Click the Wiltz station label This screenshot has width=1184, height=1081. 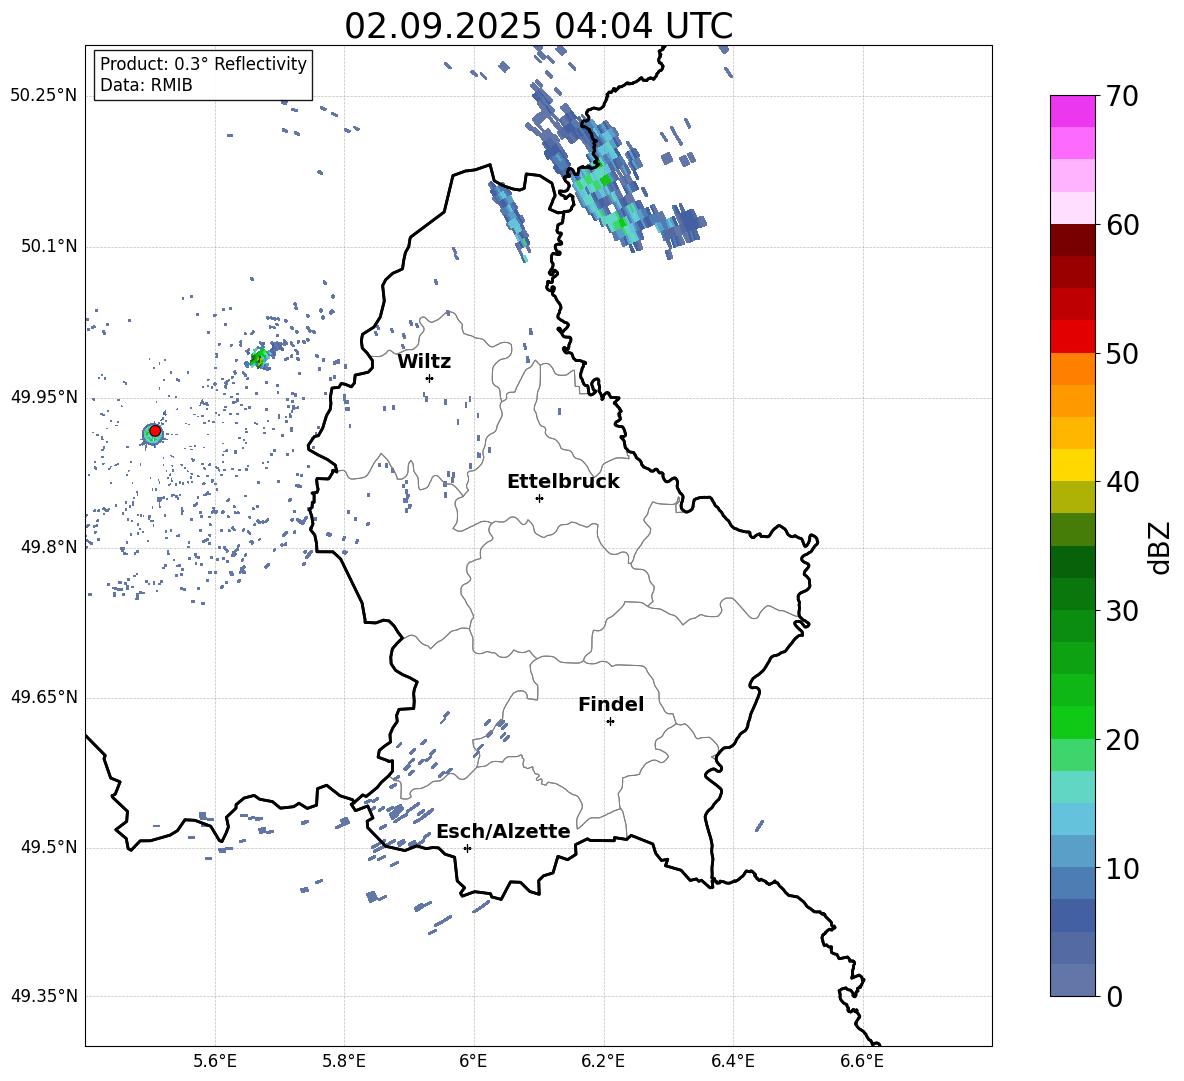point(424,362)
